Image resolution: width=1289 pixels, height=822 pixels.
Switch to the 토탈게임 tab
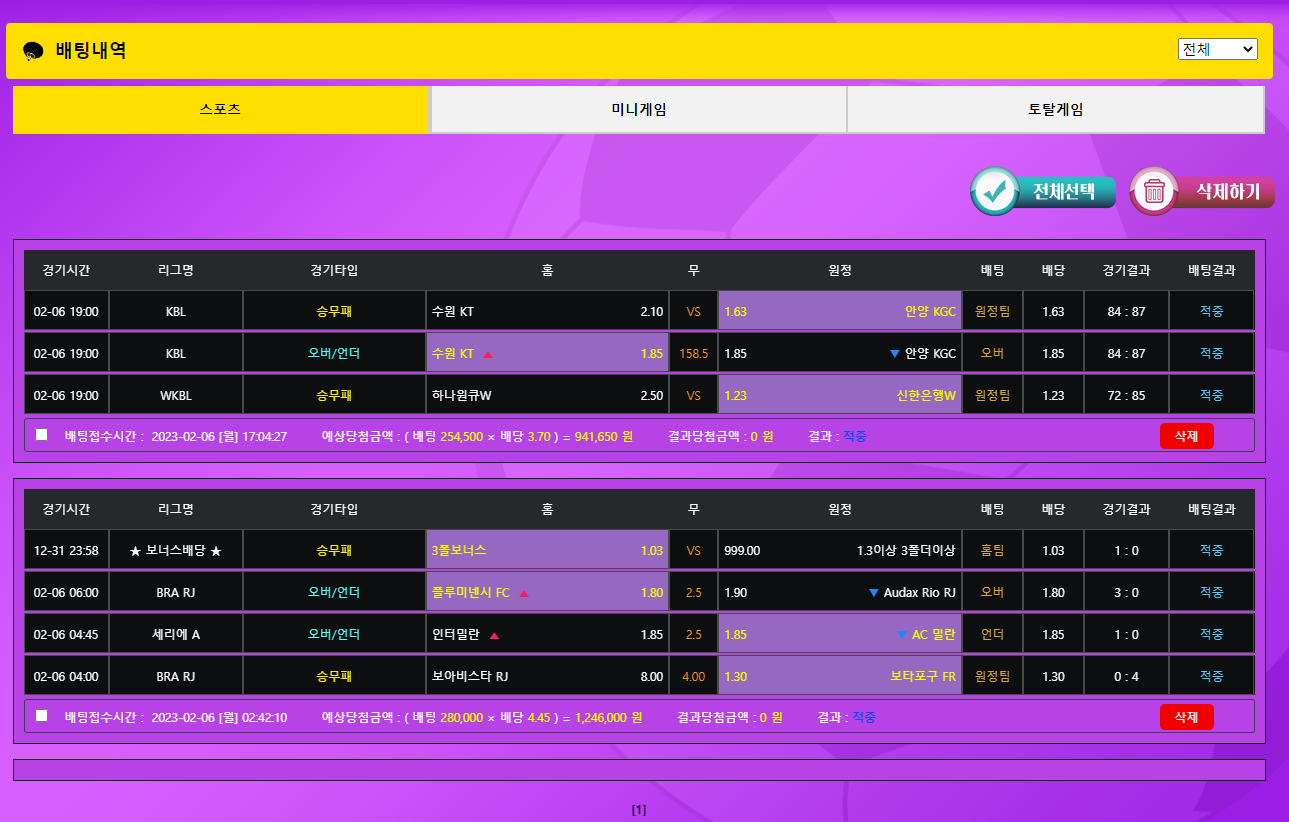(x=1055, y=110)
